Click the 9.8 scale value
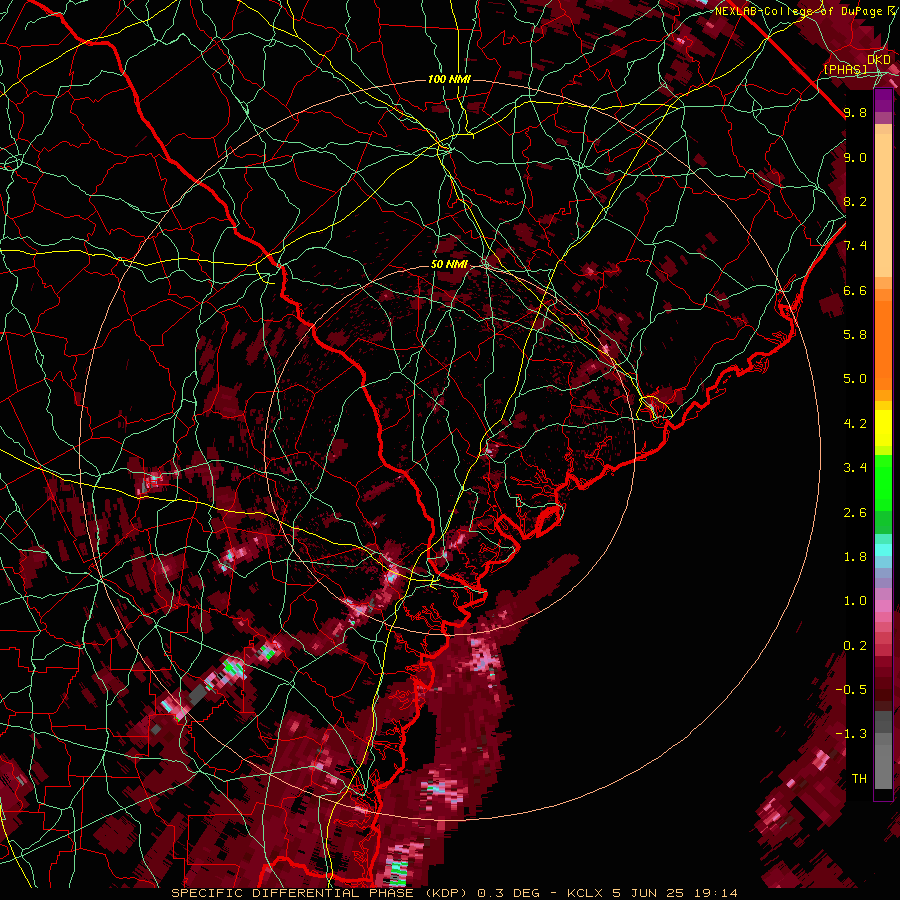Image resolution: width=900 pixels, height=900 pixels. [x=855, y=112]
